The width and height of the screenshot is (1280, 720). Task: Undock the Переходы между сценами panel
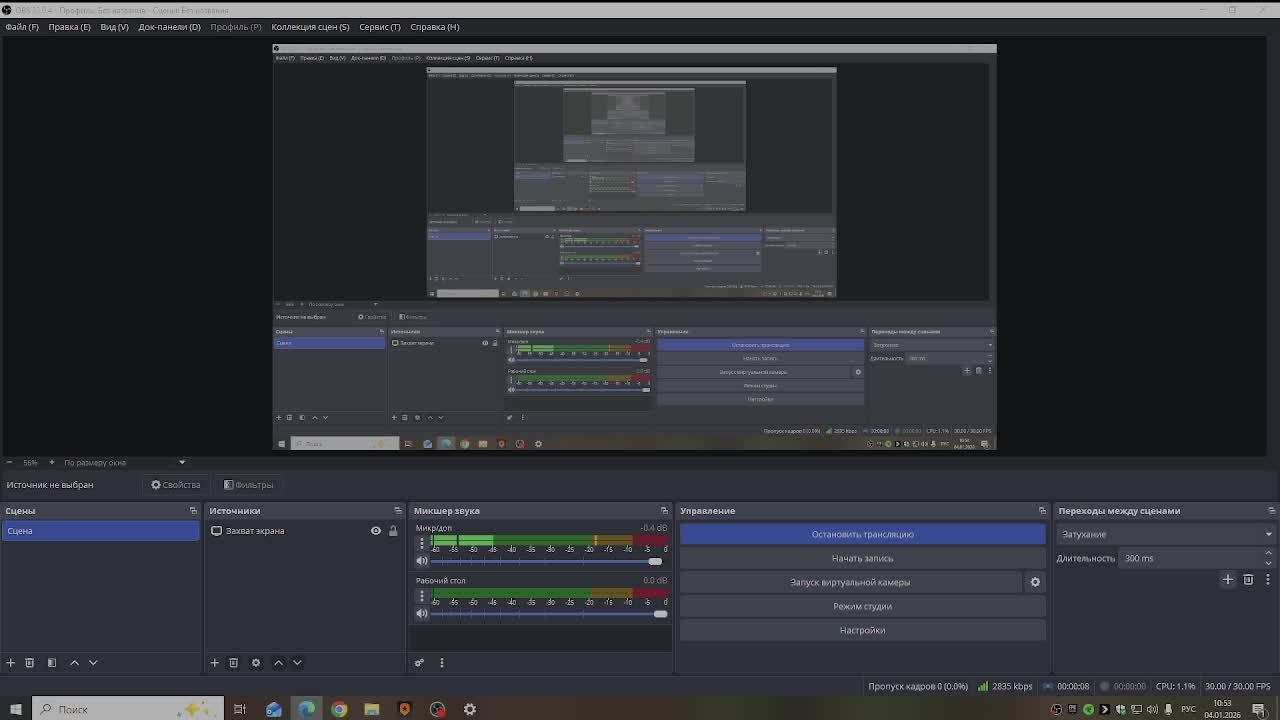click(1270, 511)
